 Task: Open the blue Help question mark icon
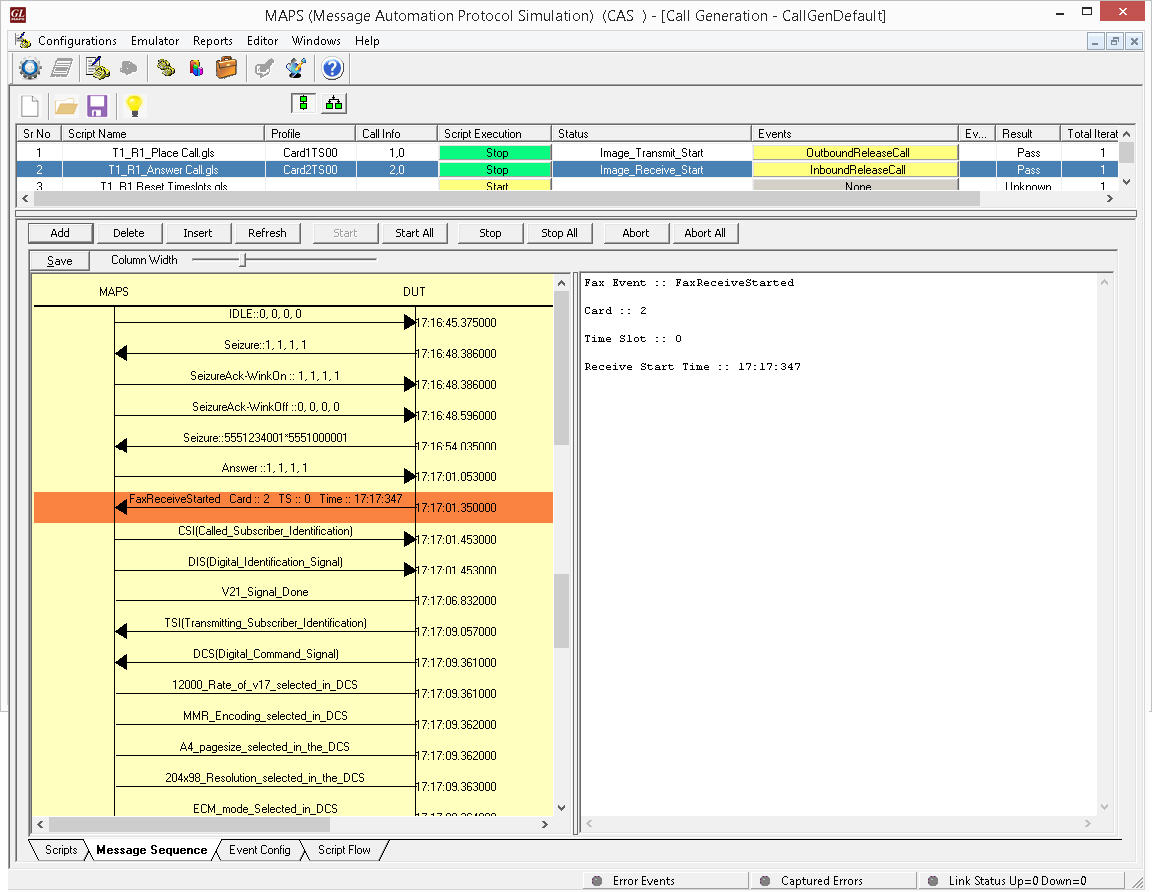click(333, 68)
